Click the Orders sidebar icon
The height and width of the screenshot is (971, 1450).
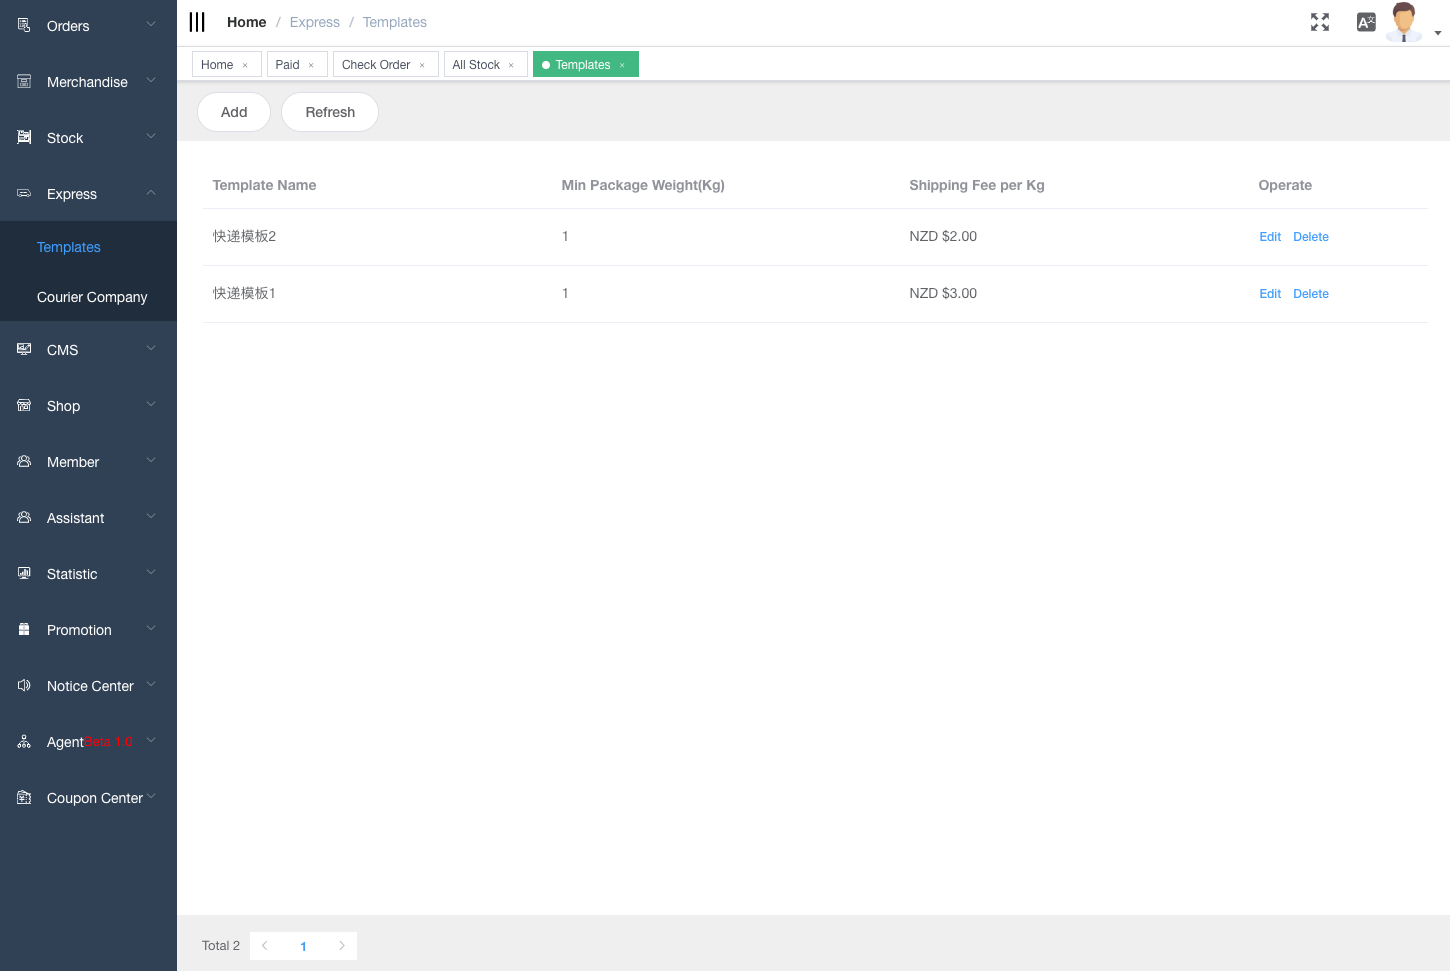22,25
